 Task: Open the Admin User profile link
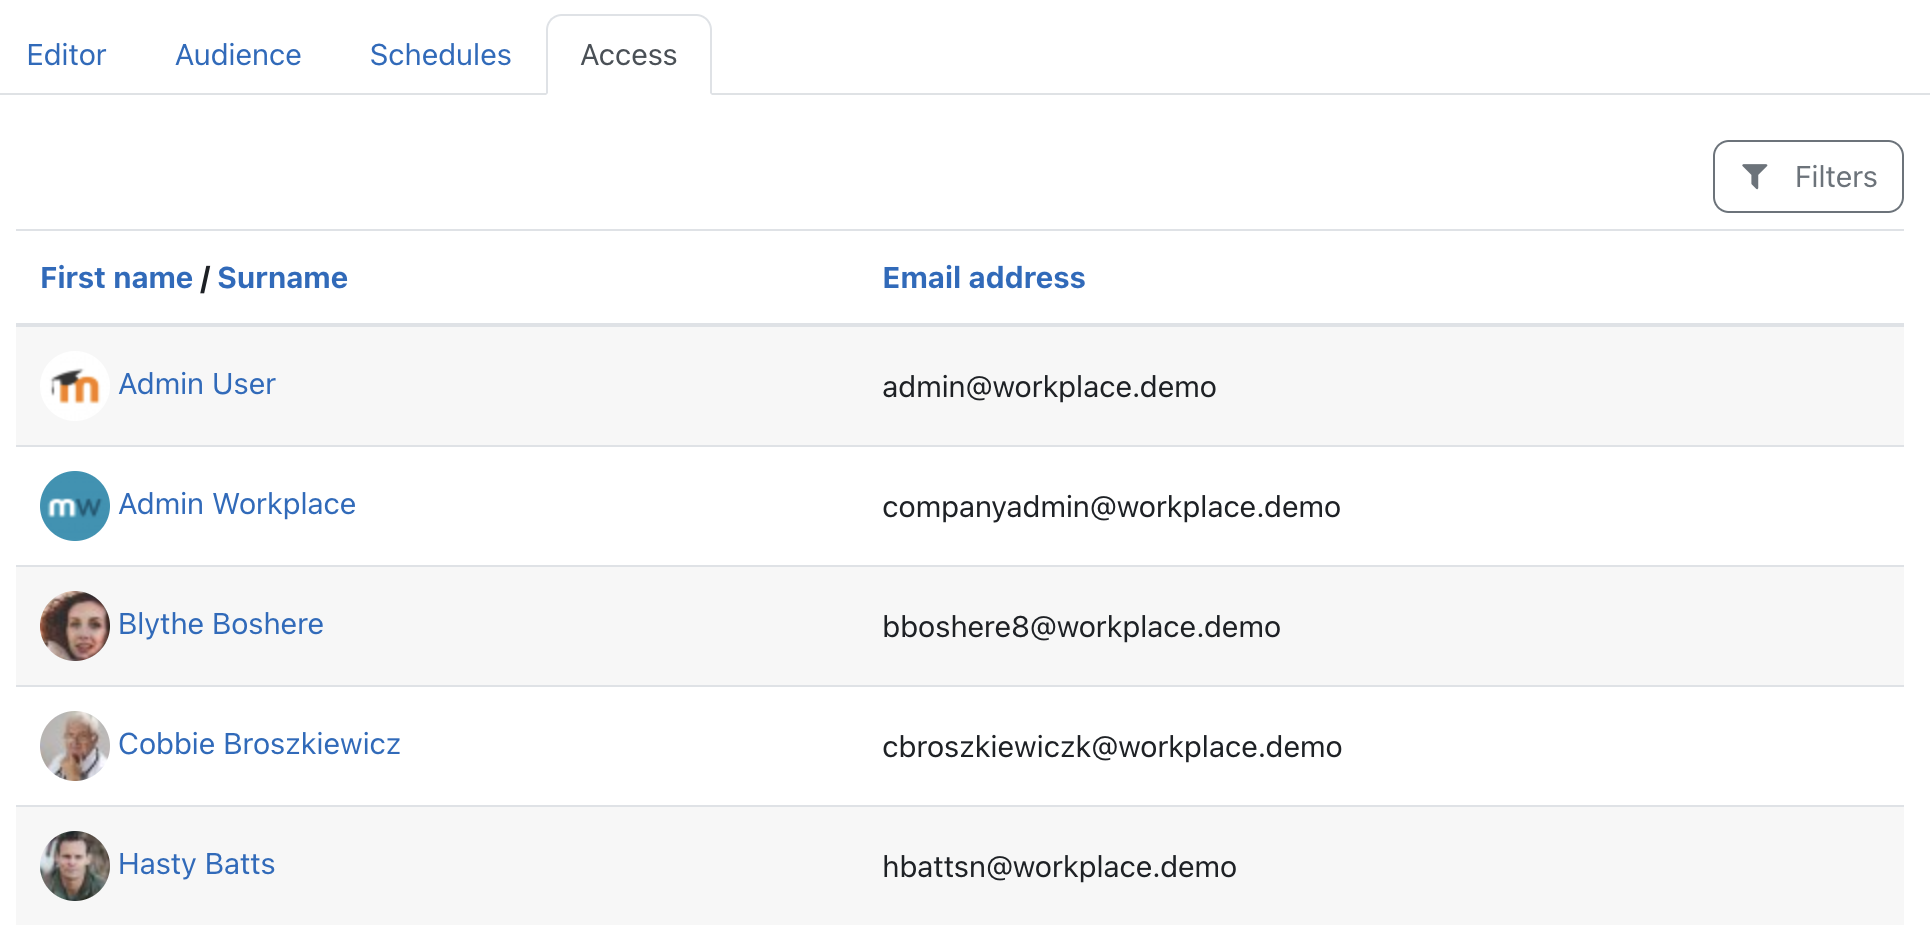coord(197,384)
